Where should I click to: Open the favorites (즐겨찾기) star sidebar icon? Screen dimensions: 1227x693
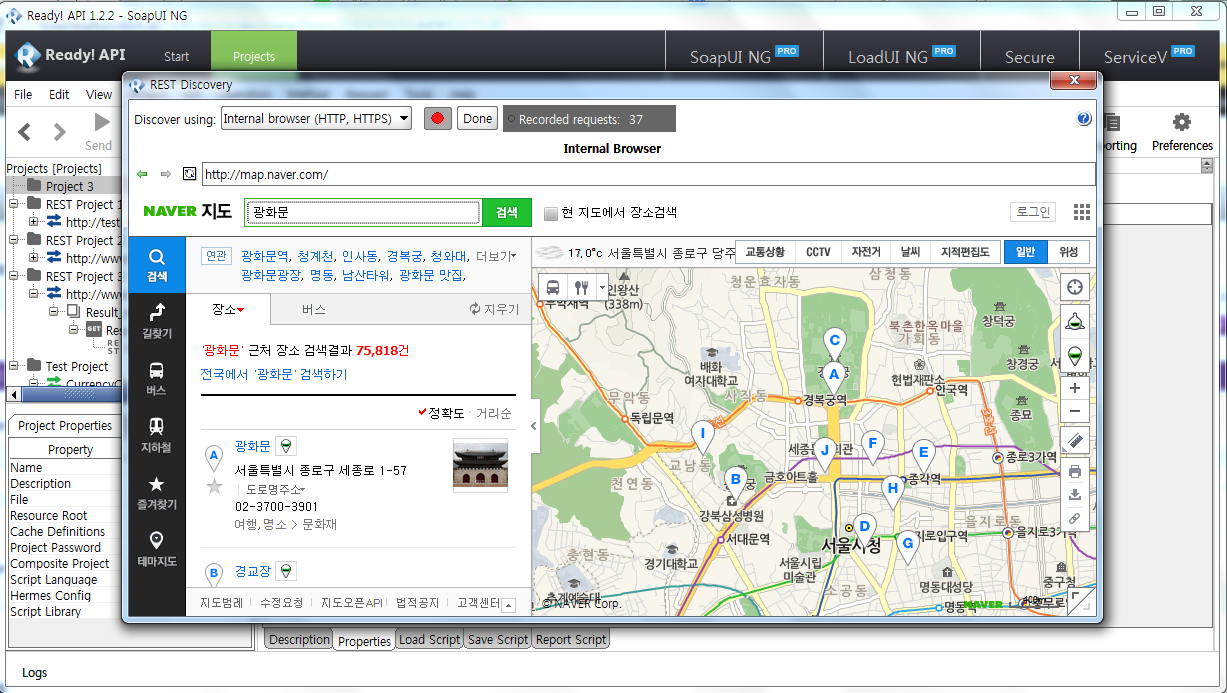click(x=157, y=492)
